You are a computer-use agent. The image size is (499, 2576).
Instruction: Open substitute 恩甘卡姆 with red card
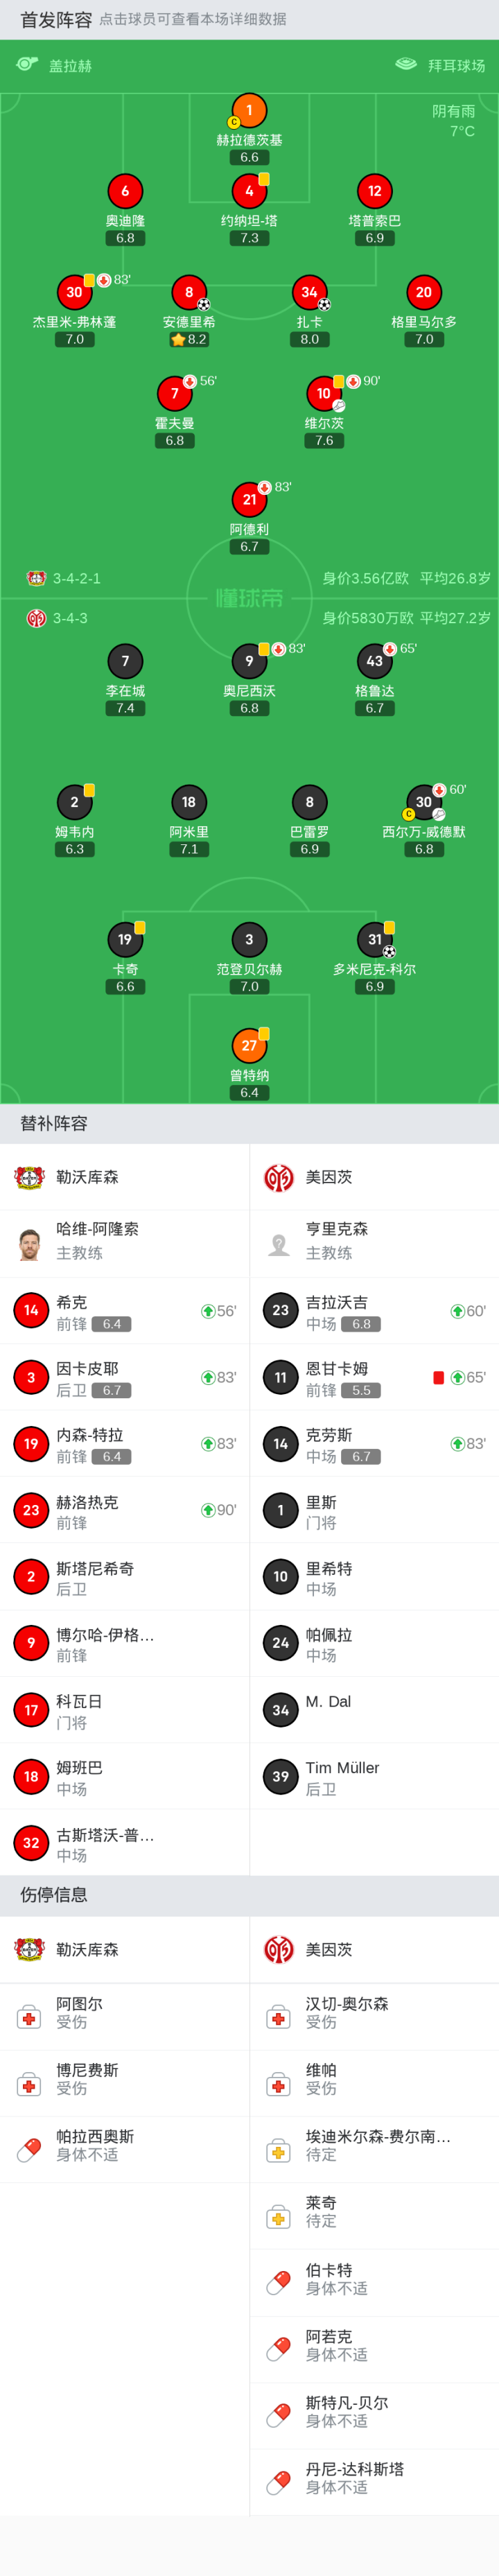[x=374, y=1377]
